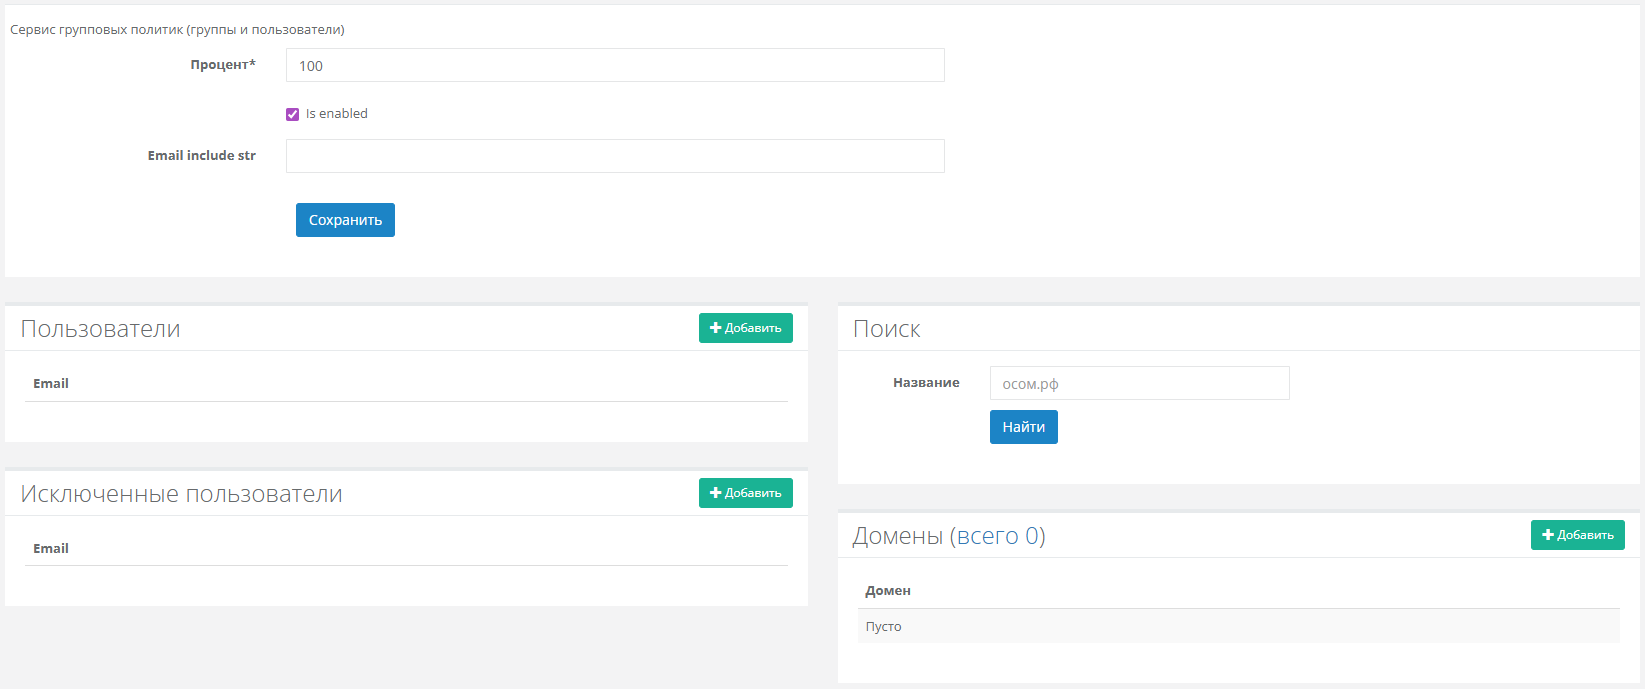Select the Email column header under Пользователи

point(51,384)
